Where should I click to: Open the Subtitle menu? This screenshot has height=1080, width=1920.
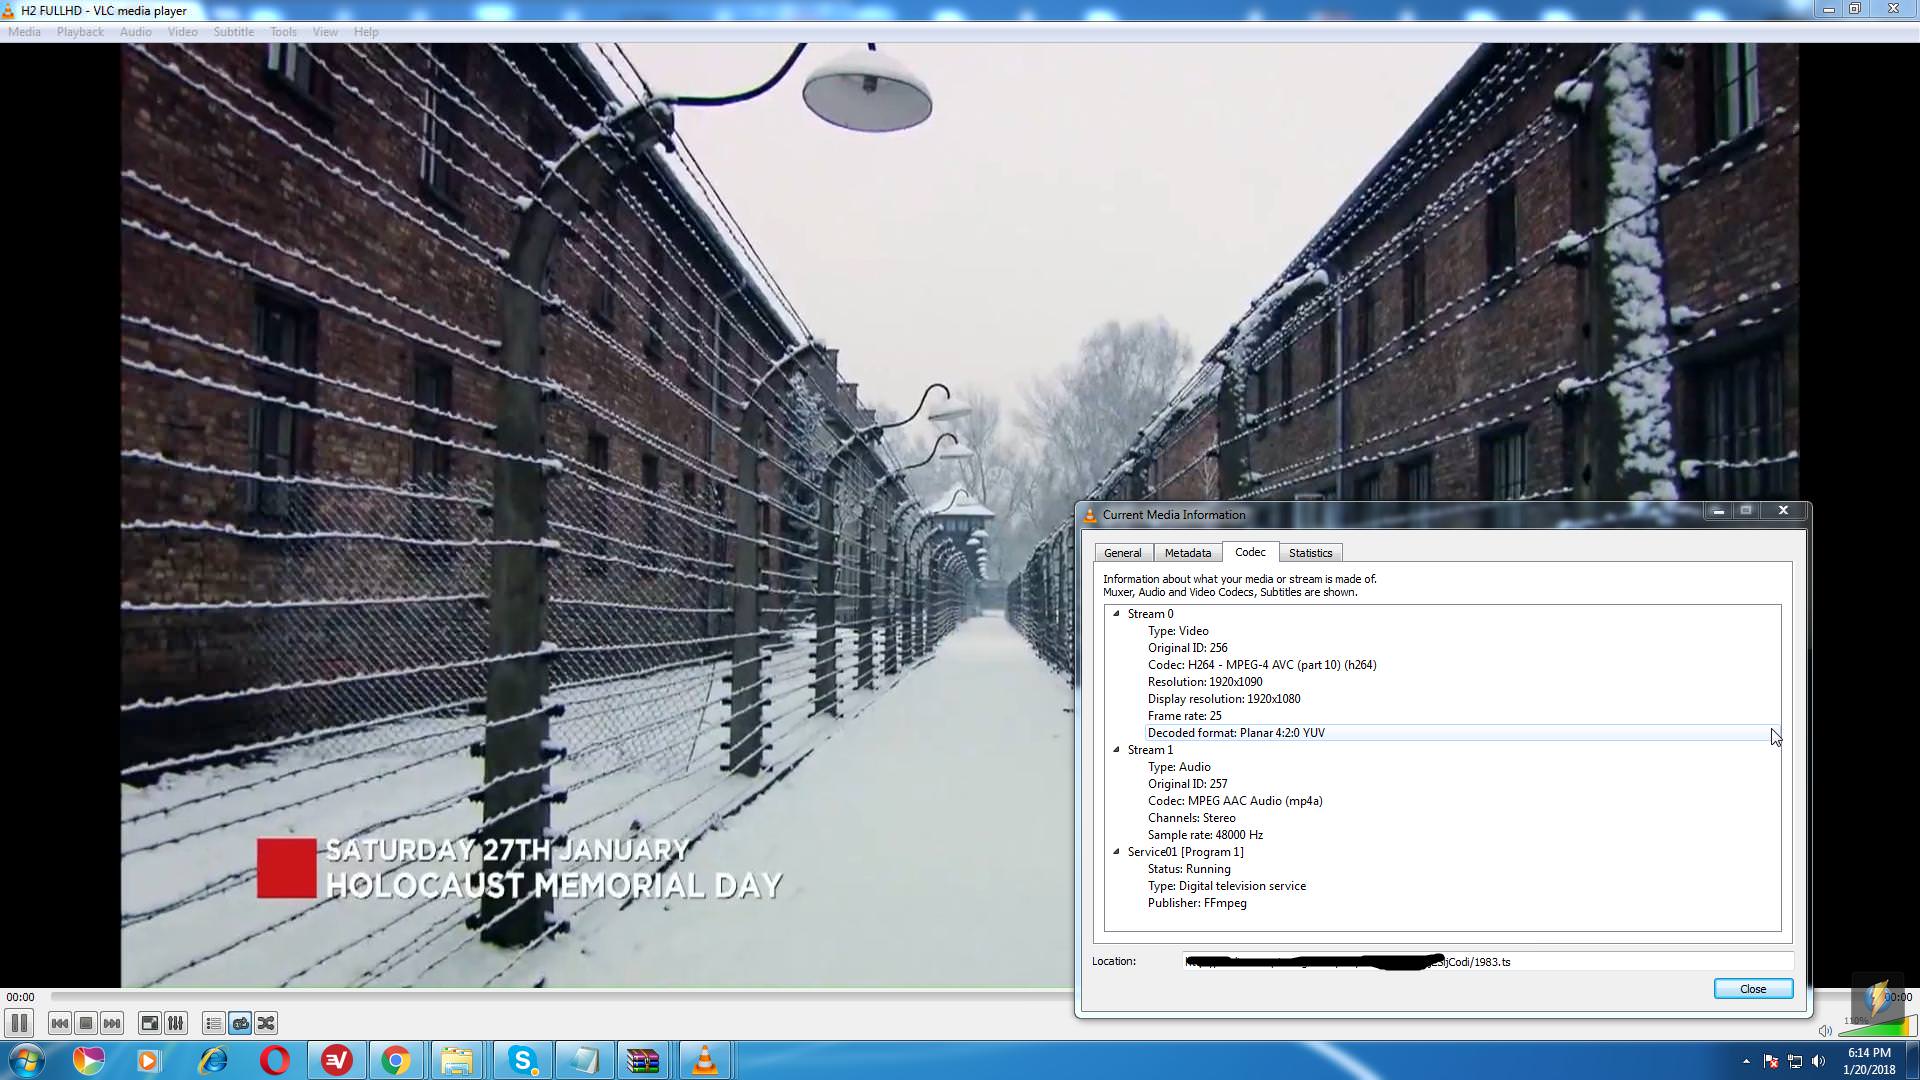(233, 32)
